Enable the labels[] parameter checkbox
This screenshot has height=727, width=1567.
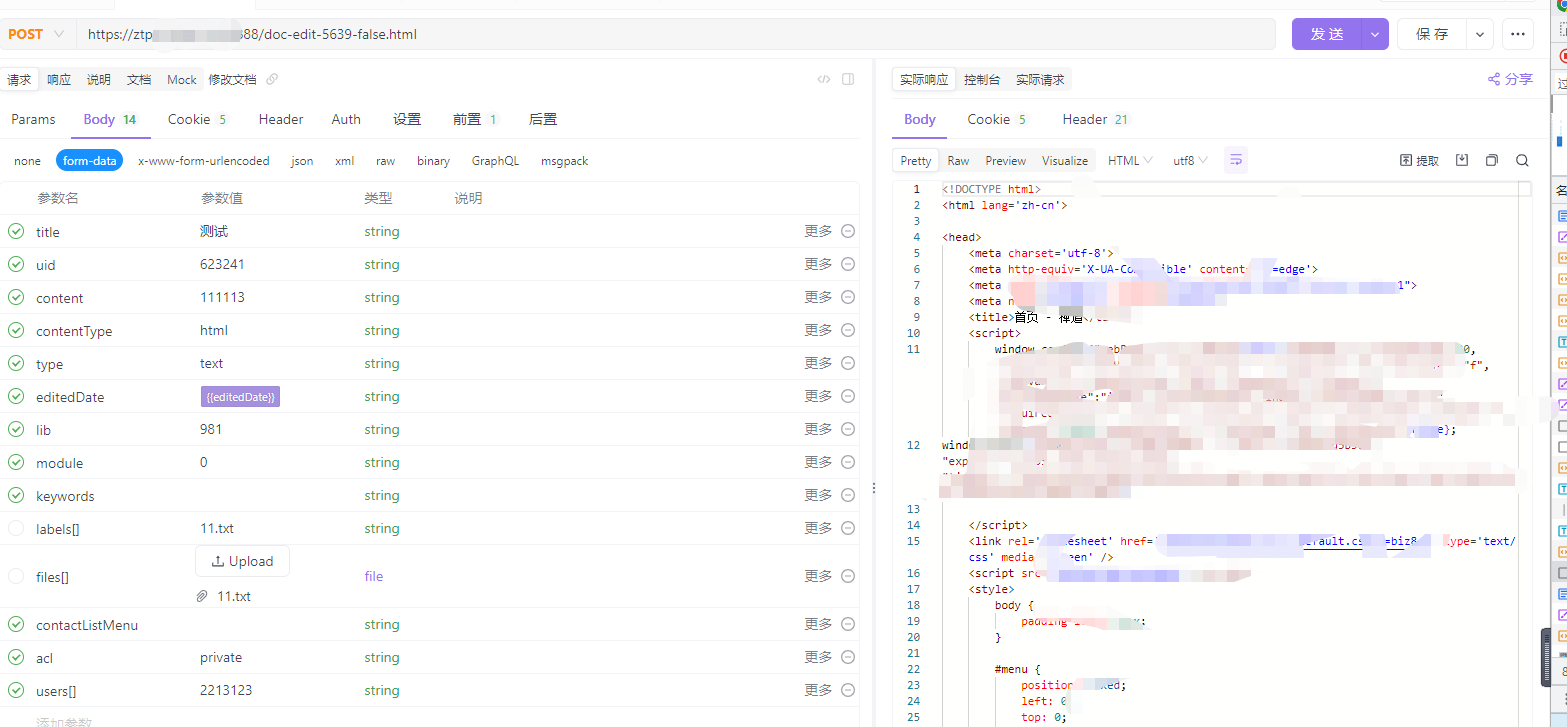pos(16,528)
